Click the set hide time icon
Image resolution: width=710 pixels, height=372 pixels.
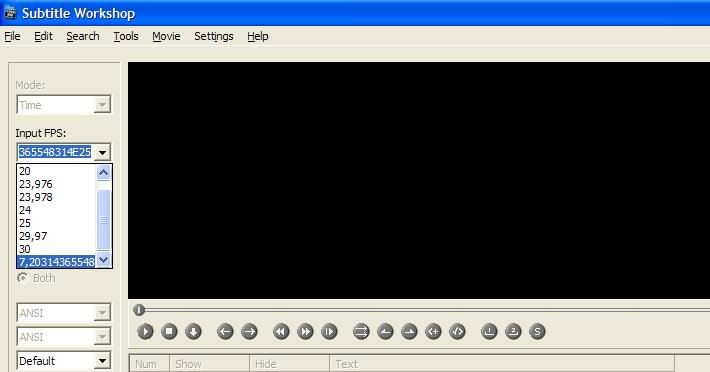point(409,332)
